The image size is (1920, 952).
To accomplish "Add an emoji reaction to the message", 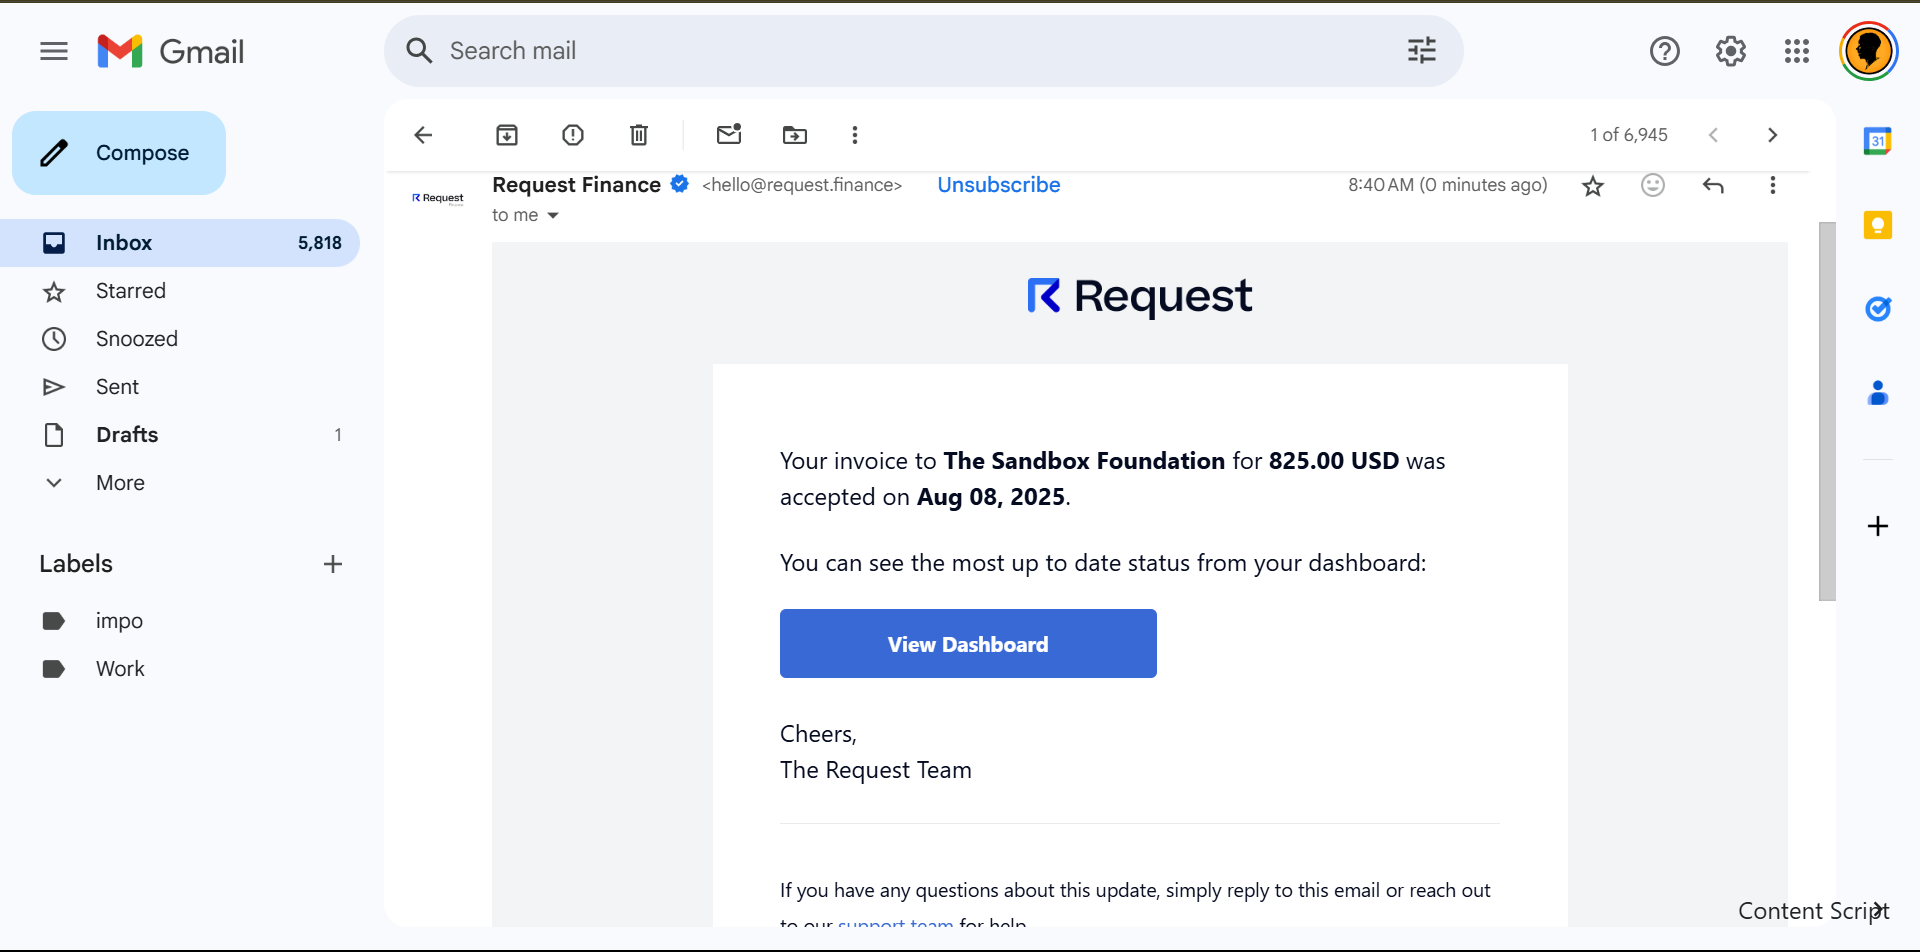I will 1653,185.
